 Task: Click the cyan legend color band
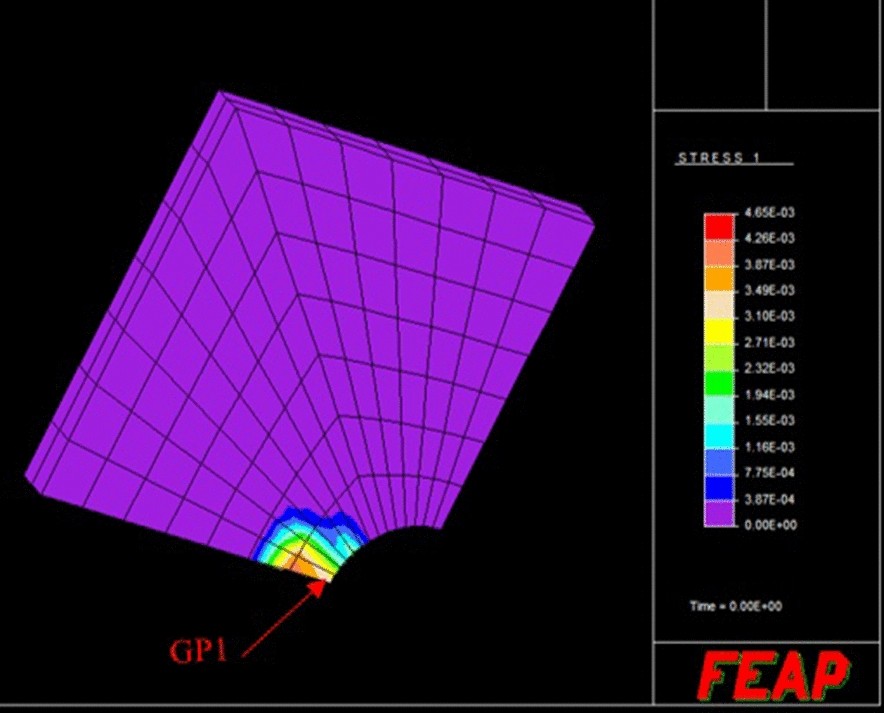719,436
